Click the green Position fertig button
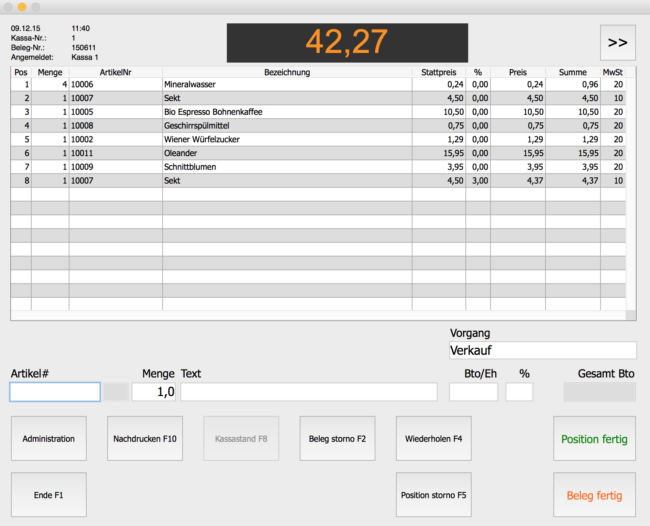This screenshot has width=650, height=526. click(594, 438)
